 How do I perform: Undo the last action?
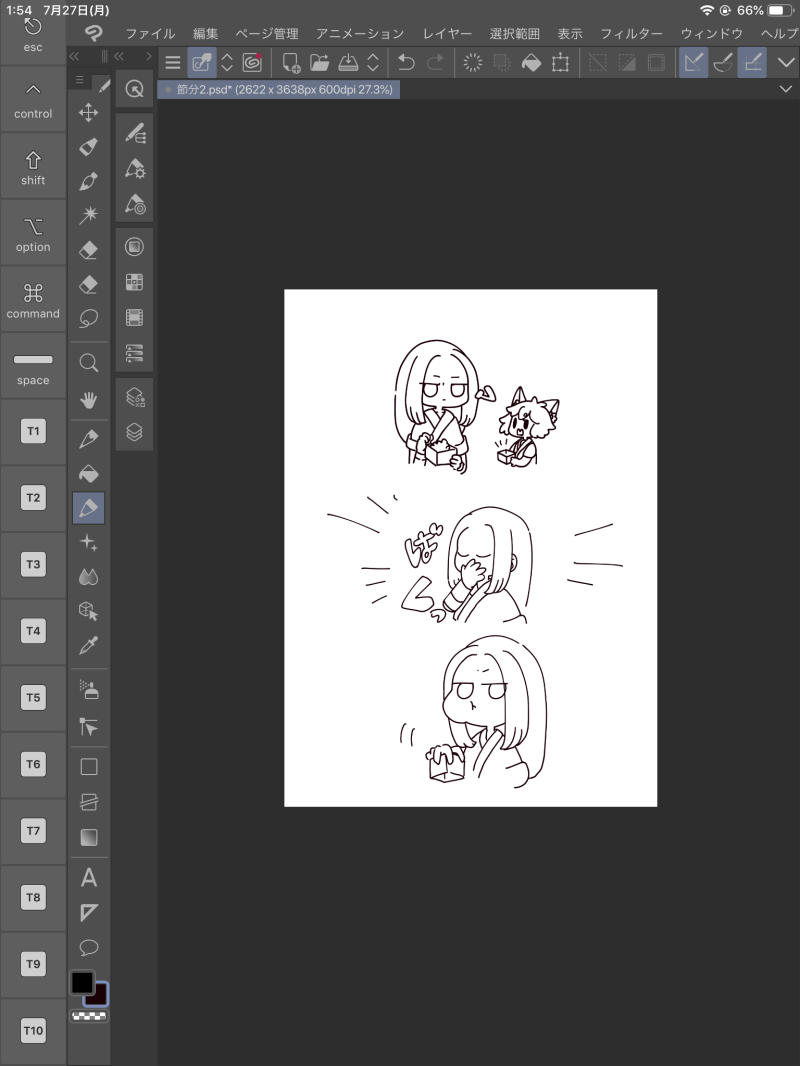click(x=406, y=63)
